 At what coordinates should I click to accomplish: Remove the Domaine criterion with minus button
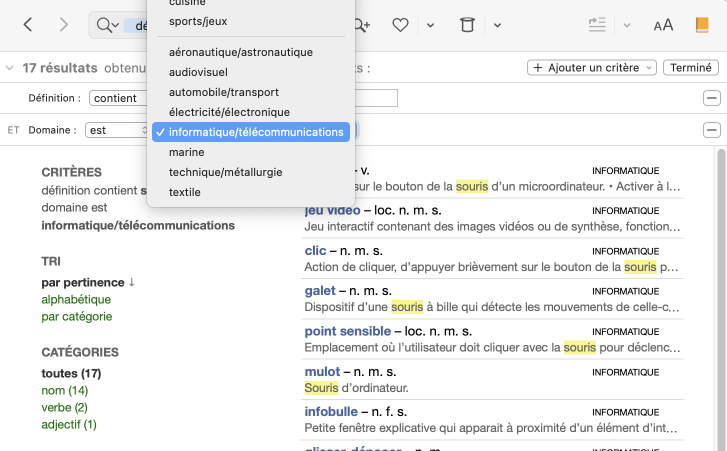(712, 130)
